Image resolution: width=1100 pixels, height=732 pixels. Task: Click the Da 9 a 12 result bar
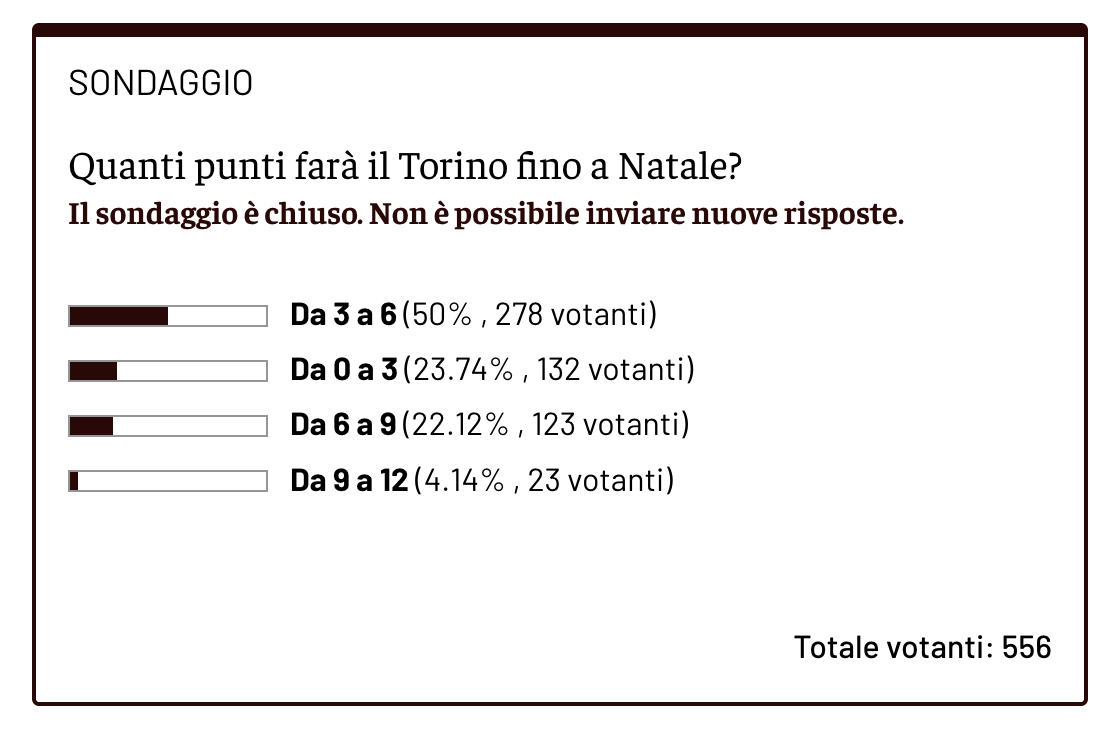pyautogui.click(x=168, y=481)
